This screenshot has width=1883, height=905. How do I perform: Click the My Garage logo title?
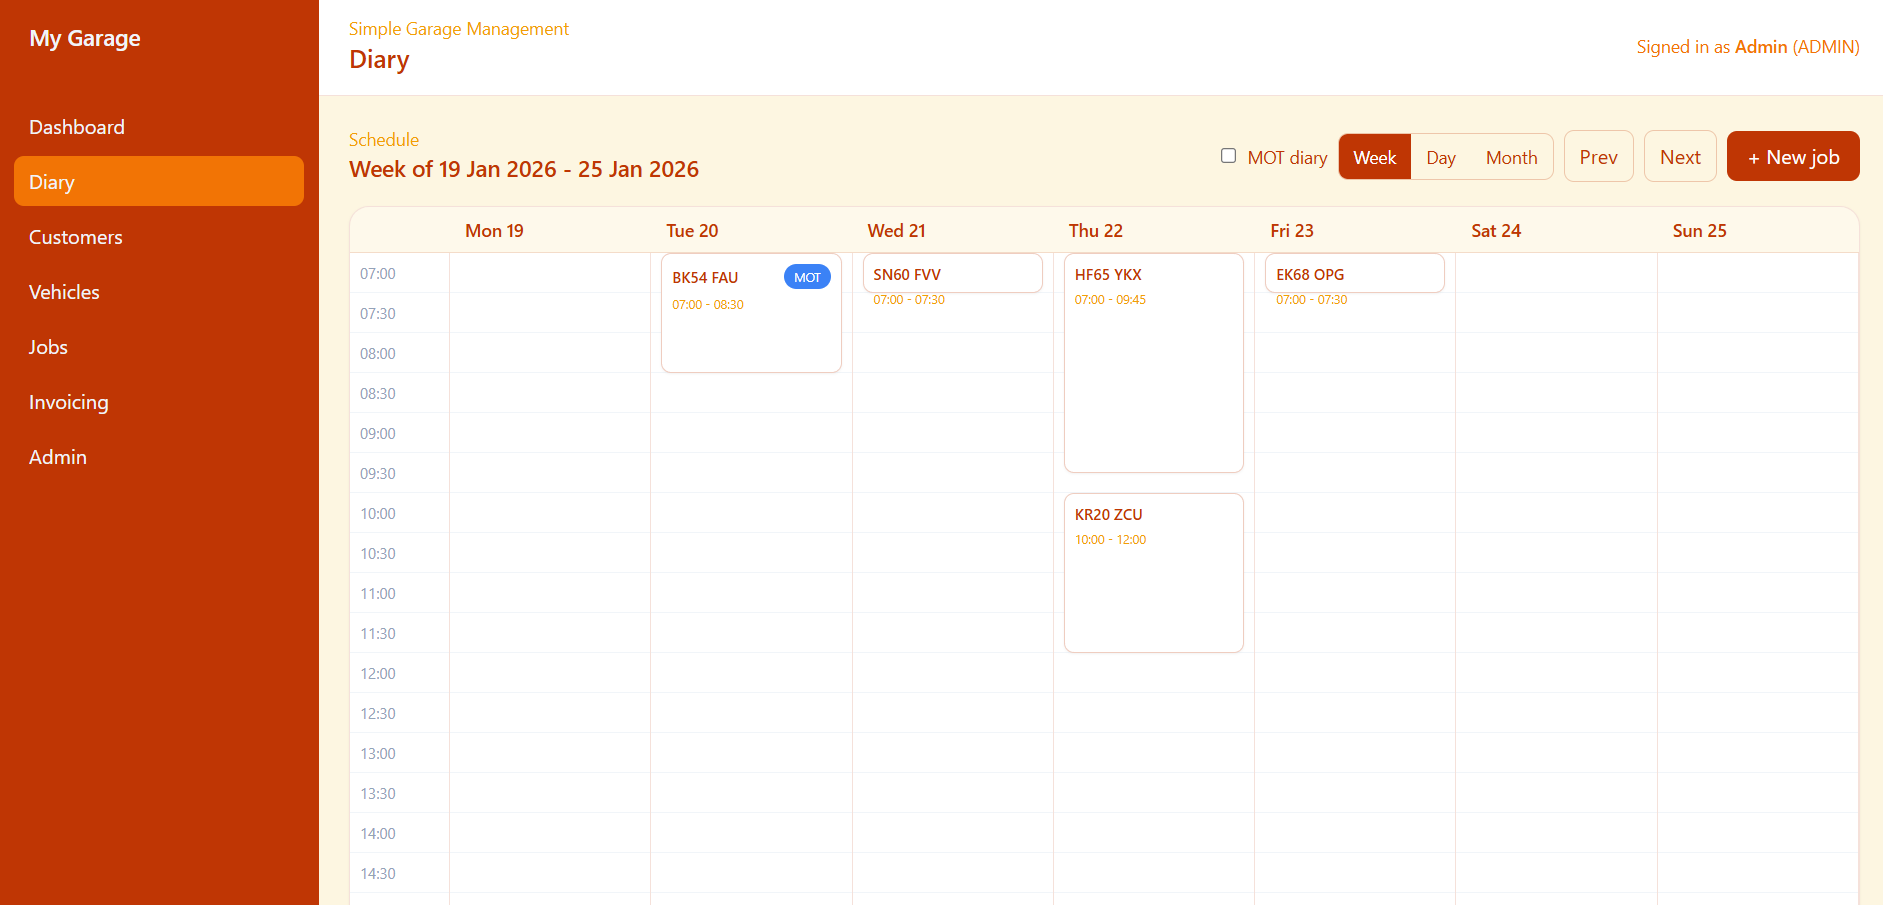click(85, 38)
